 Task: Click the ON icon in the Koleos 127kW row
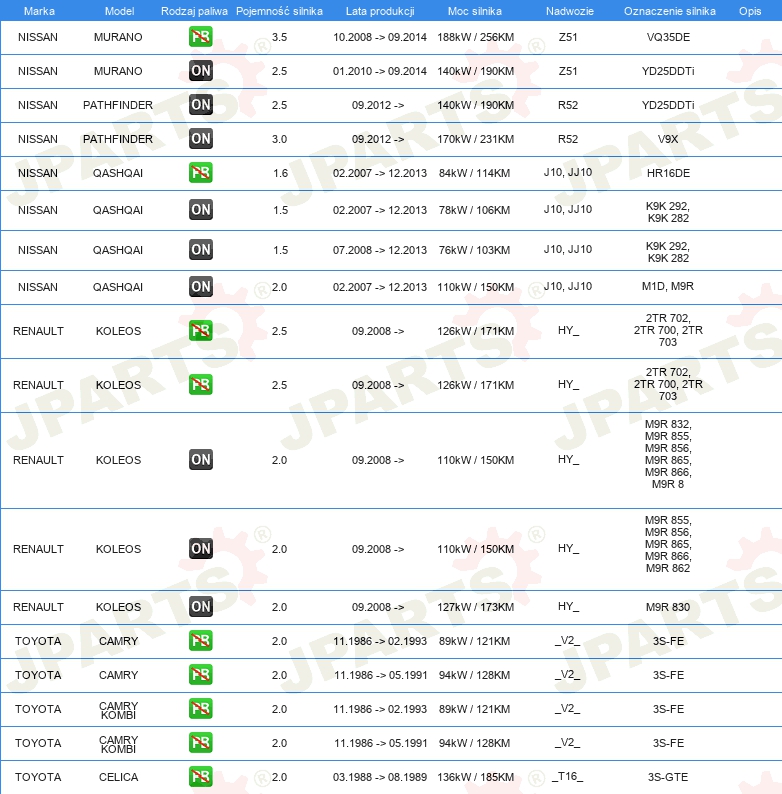tap(201, 607)
